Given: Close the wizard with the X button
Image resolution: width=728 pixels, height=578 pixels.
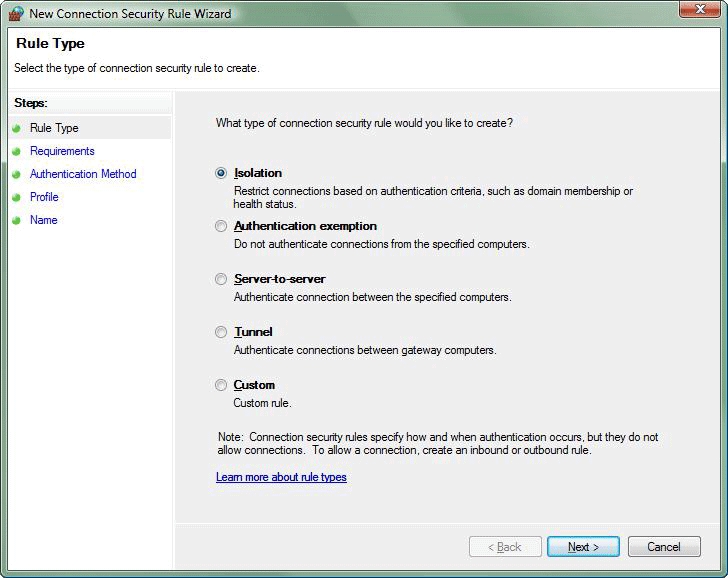Looking at the screenshot, I should (701, 9).
